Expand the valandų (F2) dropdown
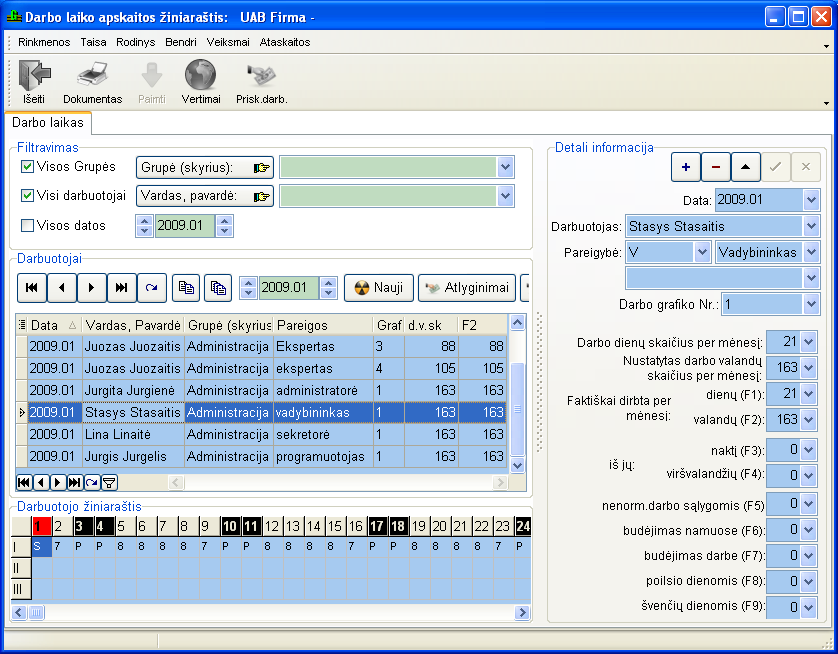Viewport: 838px width, 654px height. tap(809, 420)
